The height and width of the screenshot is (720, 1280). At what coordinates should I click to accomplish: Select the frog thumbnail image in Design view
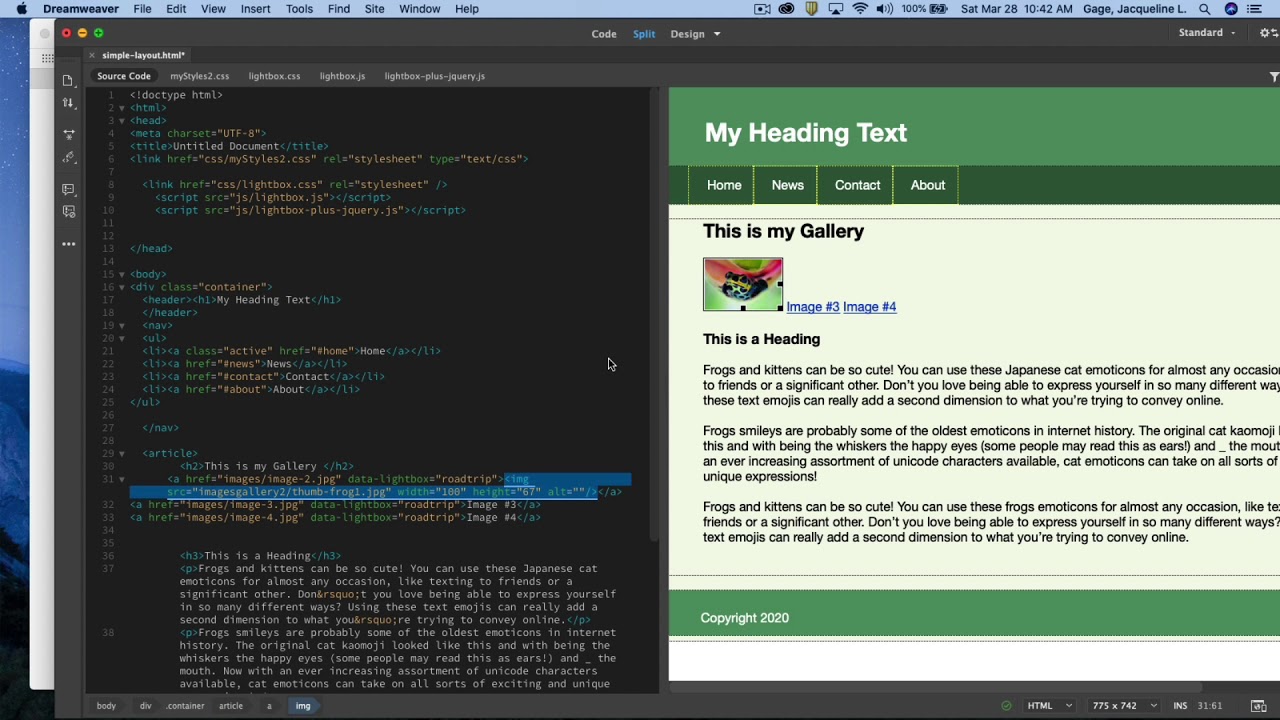[x=743, y=284]
